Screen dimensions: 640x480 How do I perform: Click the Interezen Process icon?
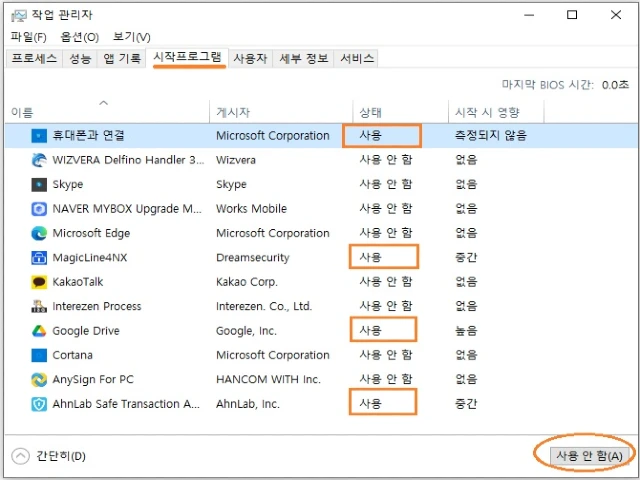point(39,307)
